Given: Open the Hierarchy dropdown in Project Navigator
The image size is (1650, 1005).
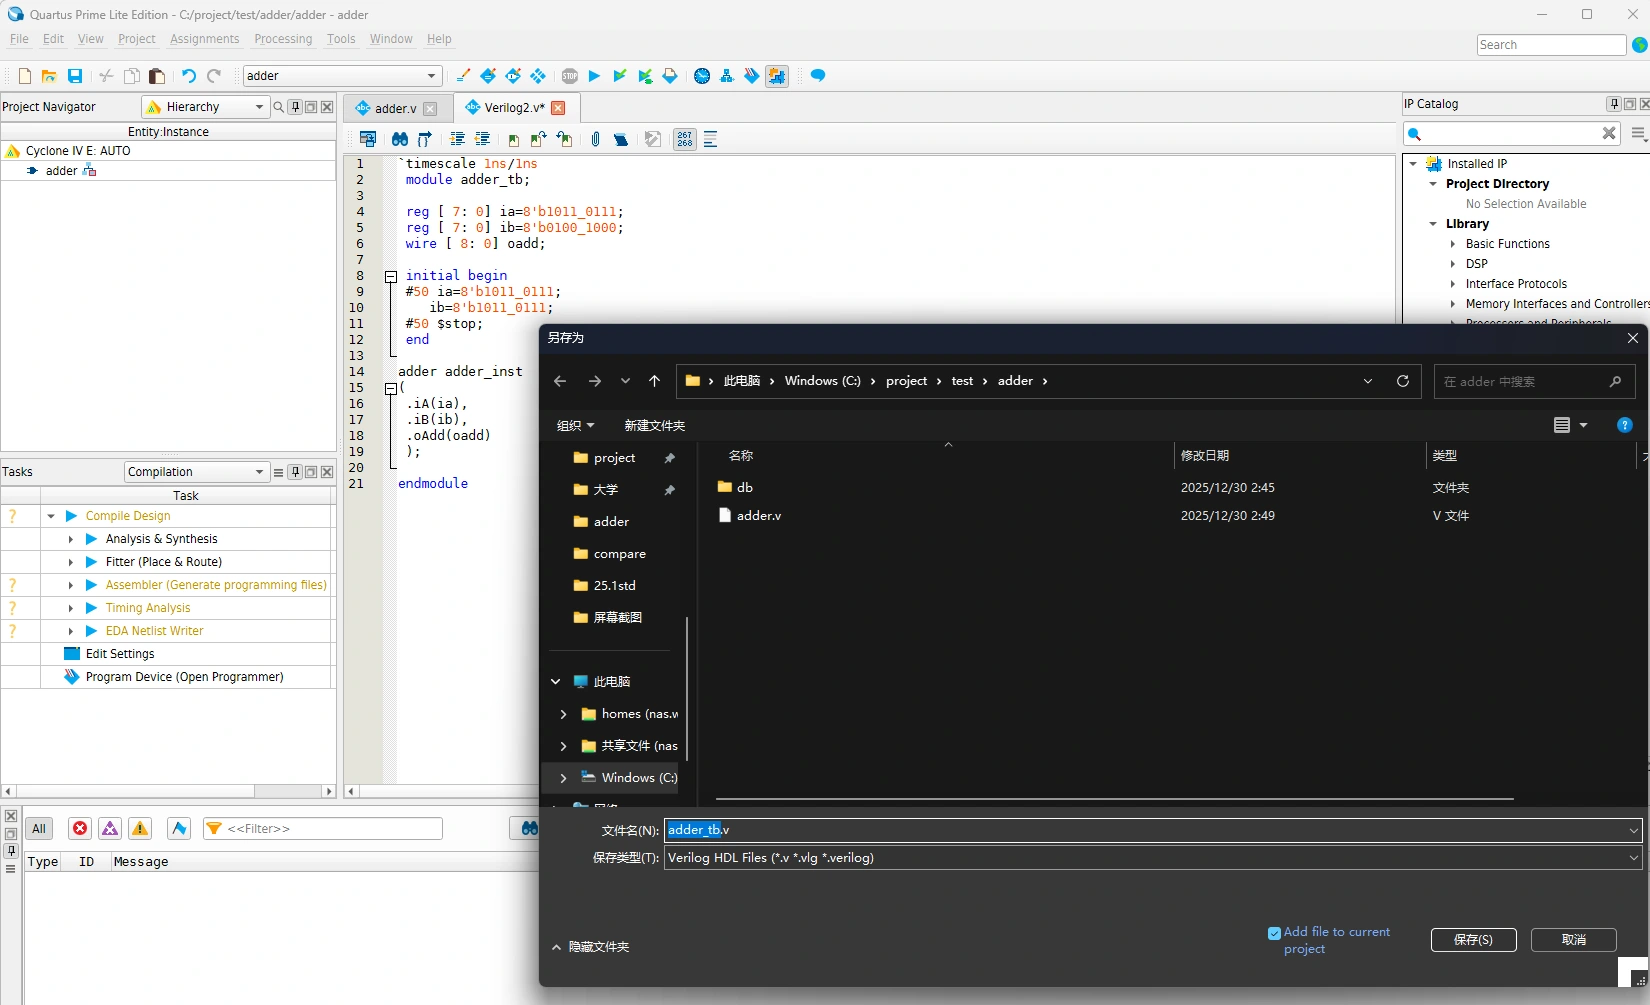Looking at the screenshot, I should (206, 107).
